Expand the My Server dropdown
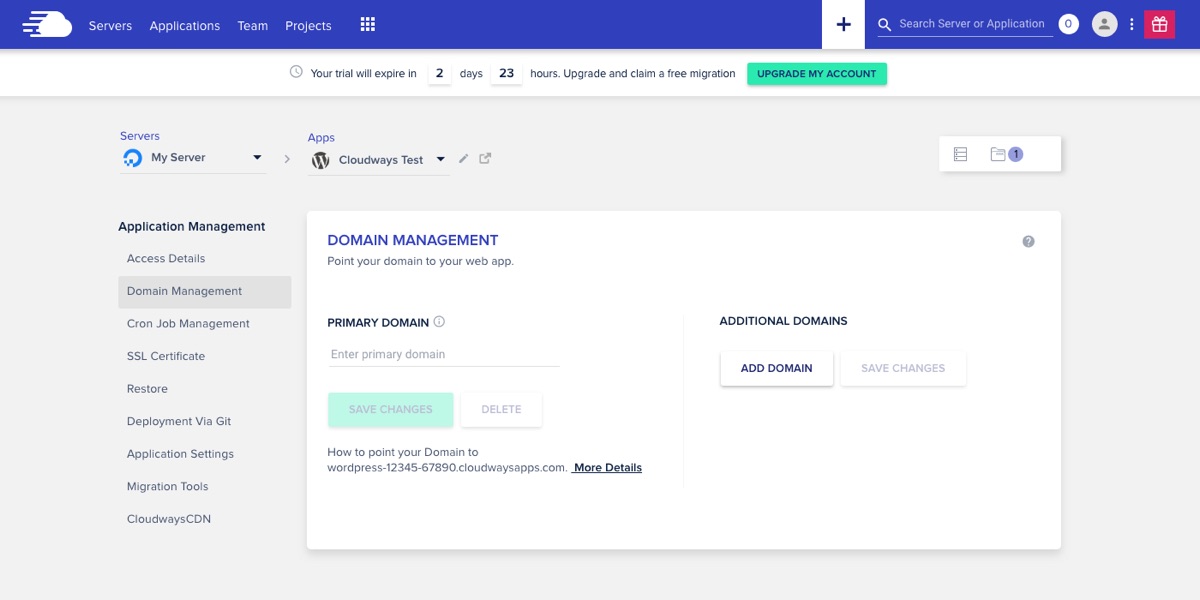This screenshot has height=600, width=1200. (257, 158)
